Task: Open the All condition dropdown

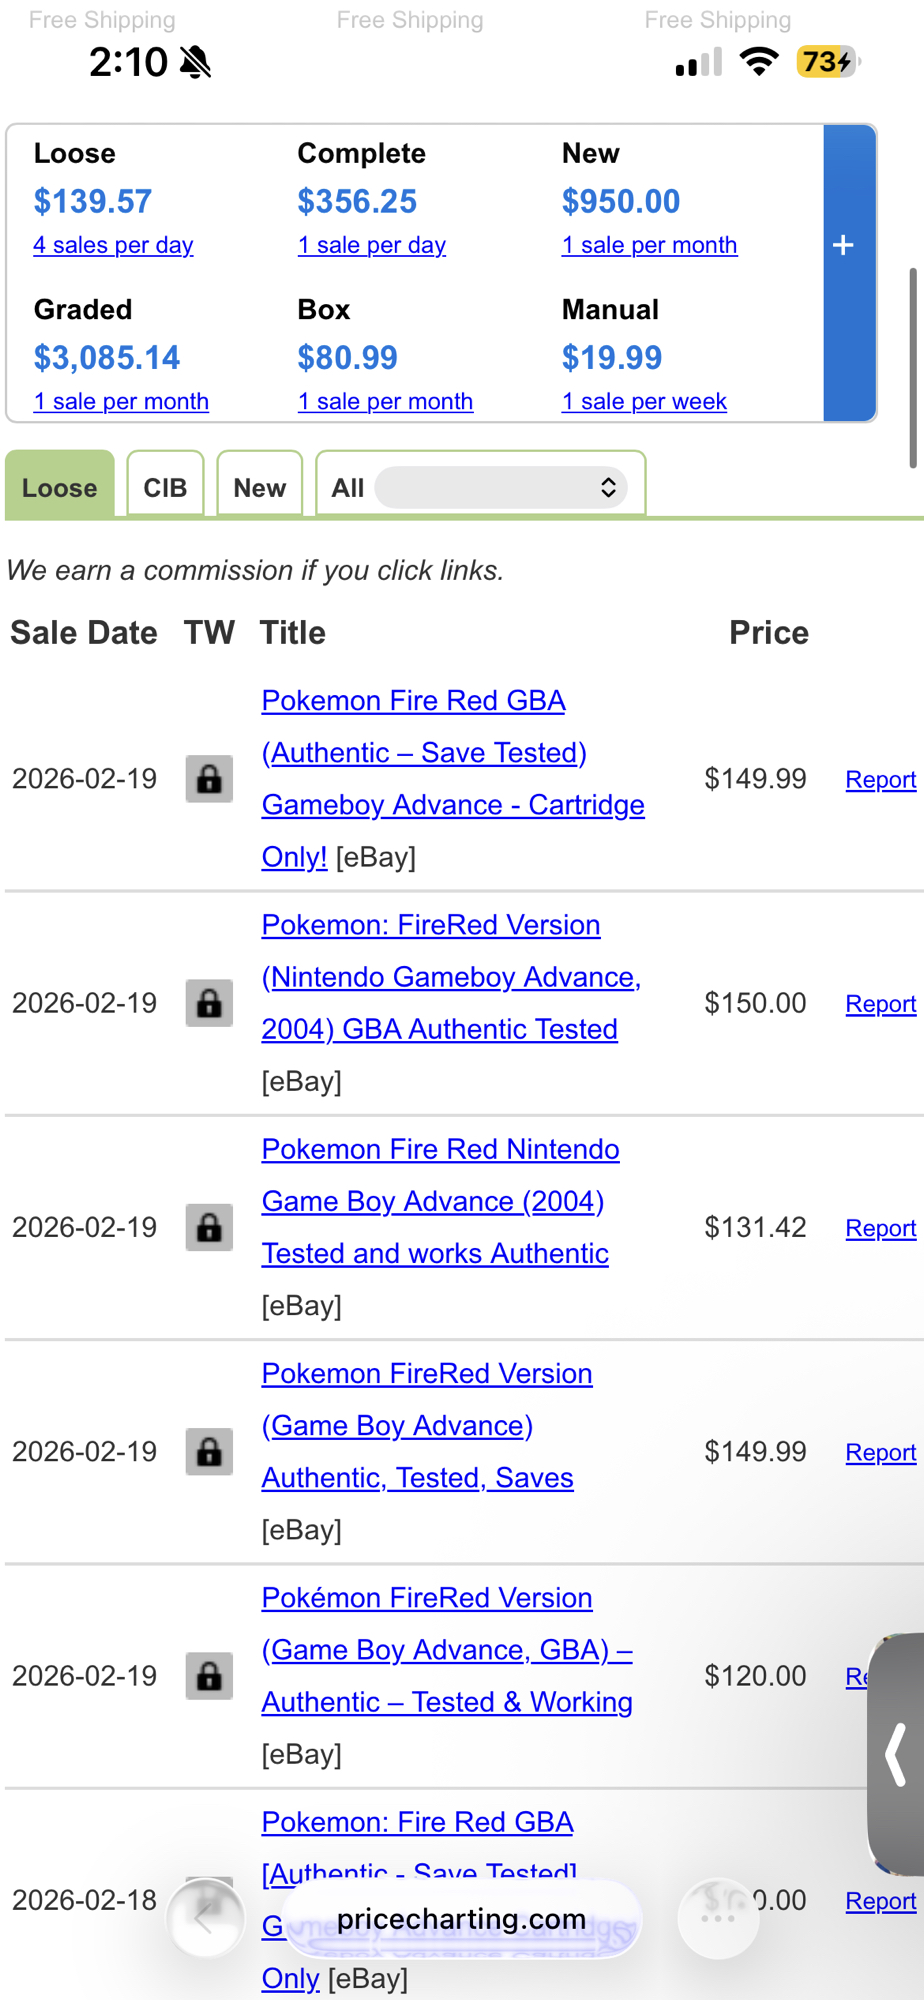Action: (x=500, y=488)
